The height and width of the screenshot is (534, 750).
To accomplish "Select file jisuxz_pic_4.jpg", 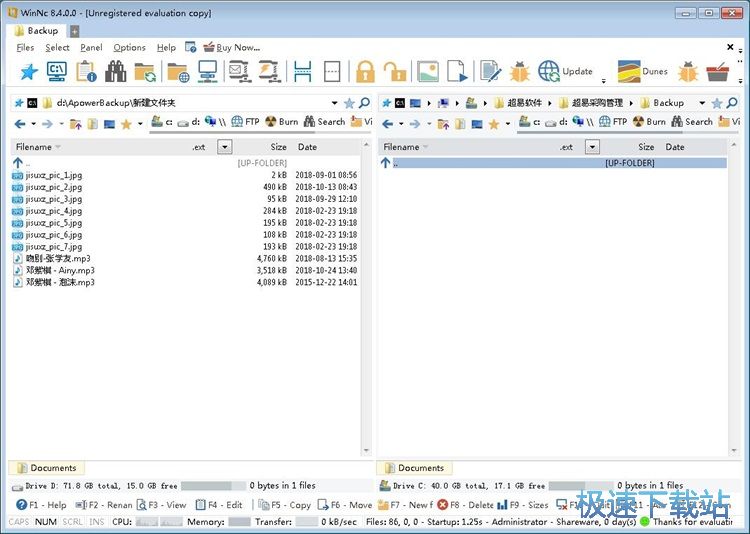I will [x=185, y=211].
